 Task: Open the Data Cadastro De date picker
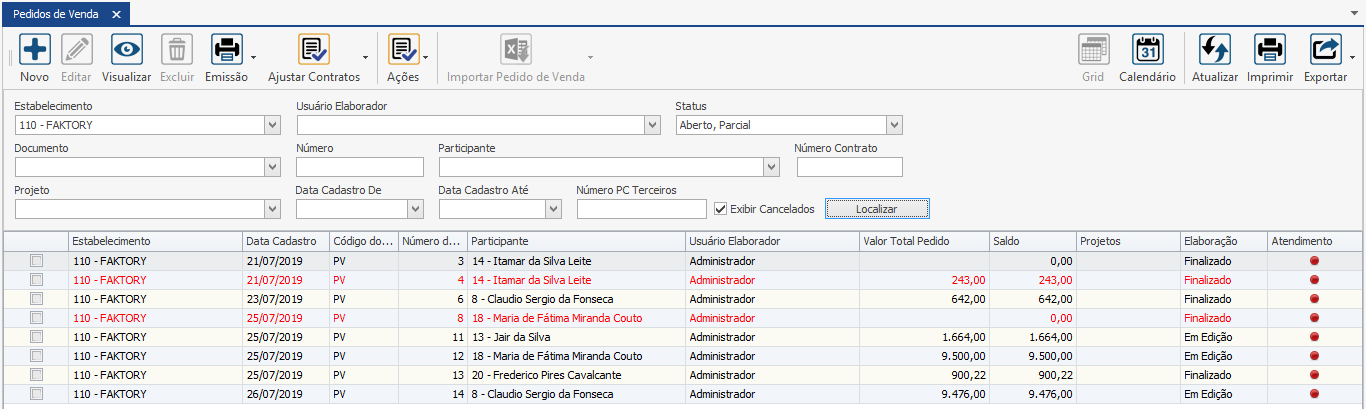415,209
